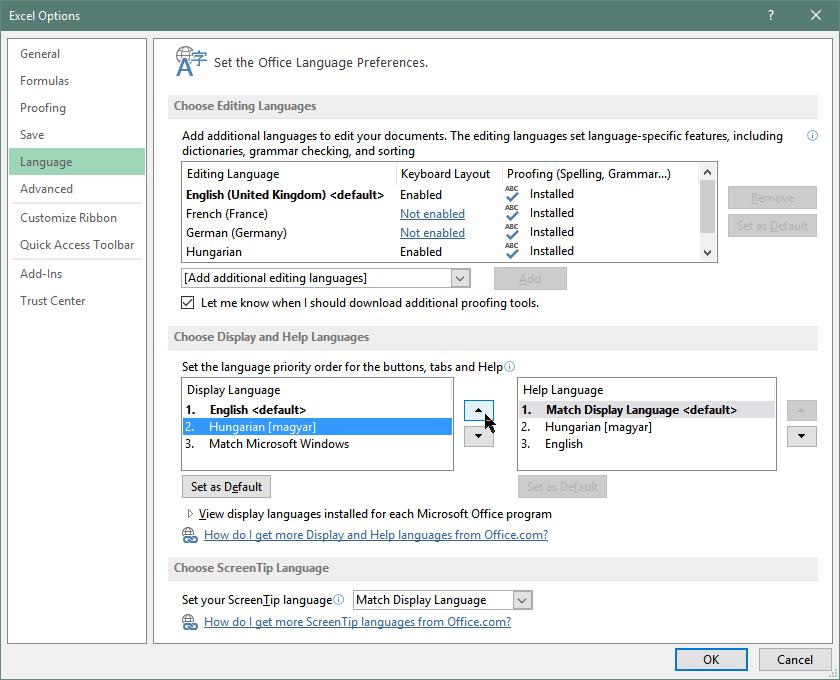Viewport: 840px width, 680px height.
Task: Select 'Hungarian [magyar]' in Display Language list
Action: coord(318,427)
